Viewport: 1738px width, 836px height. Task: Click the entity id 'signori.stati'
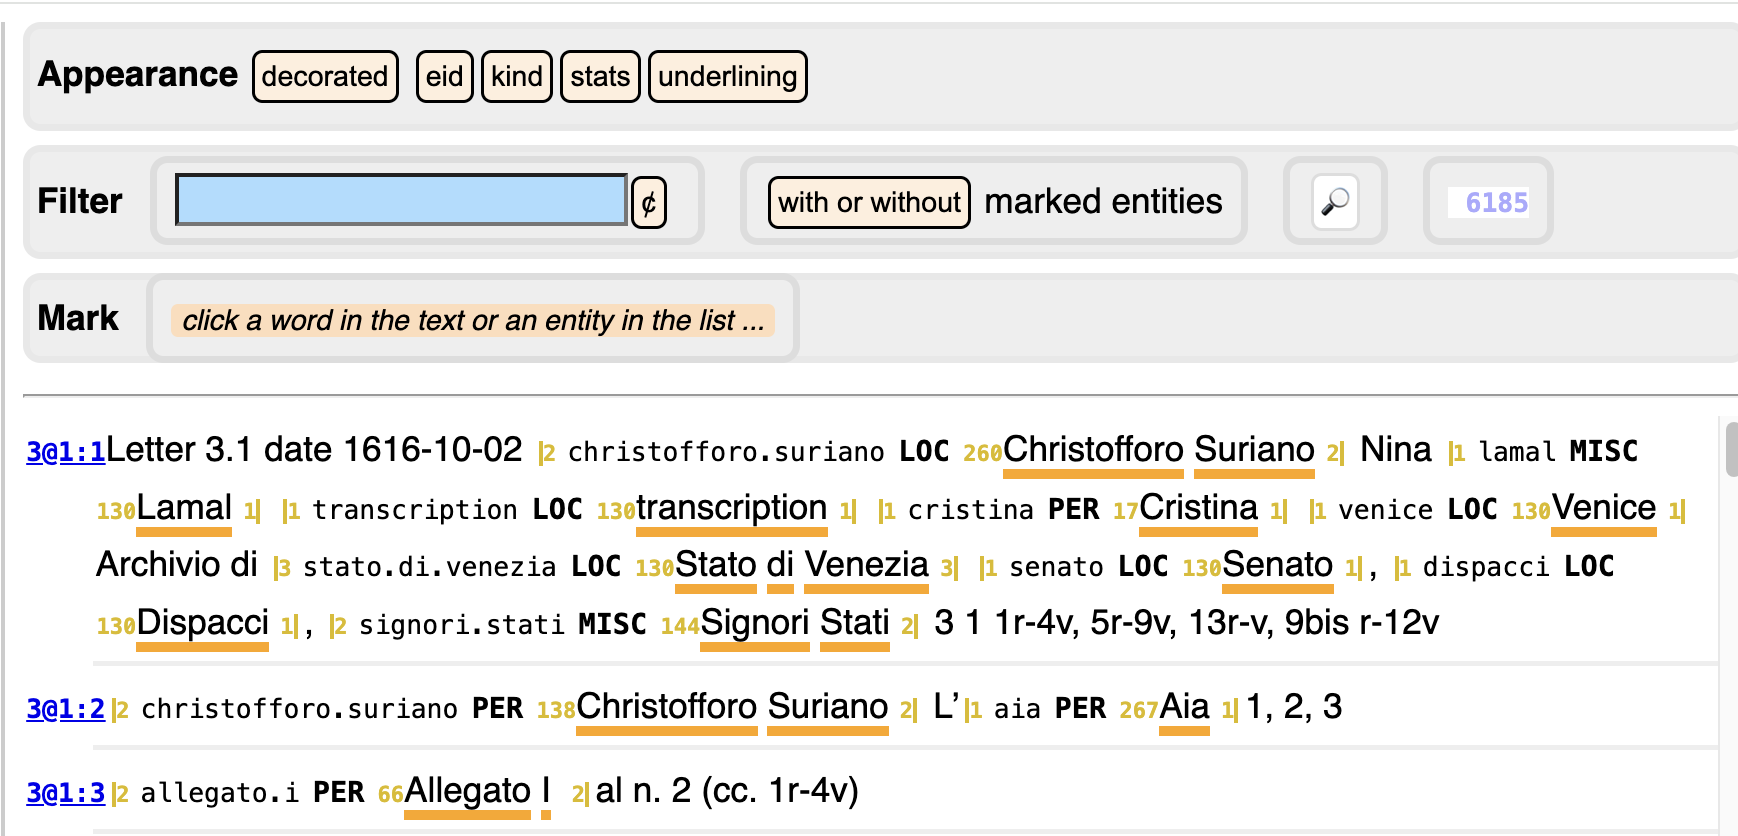(x=462, y=626)
